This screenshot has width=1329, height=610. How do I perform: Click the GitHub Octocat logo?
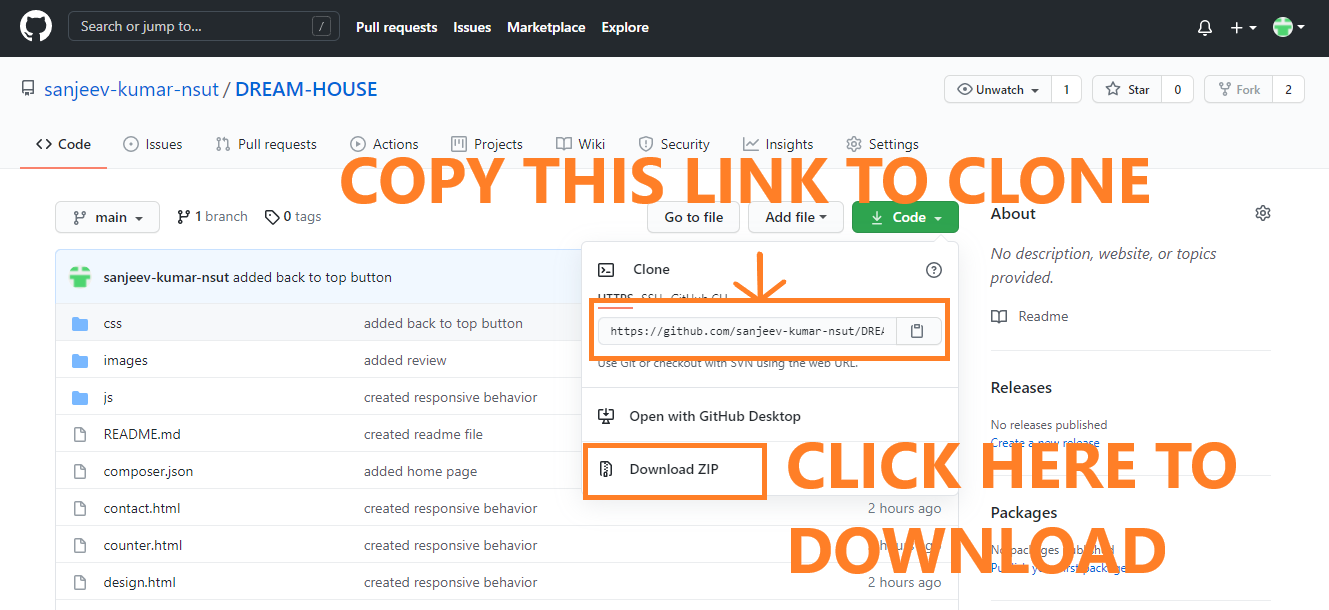click(35, 27)
